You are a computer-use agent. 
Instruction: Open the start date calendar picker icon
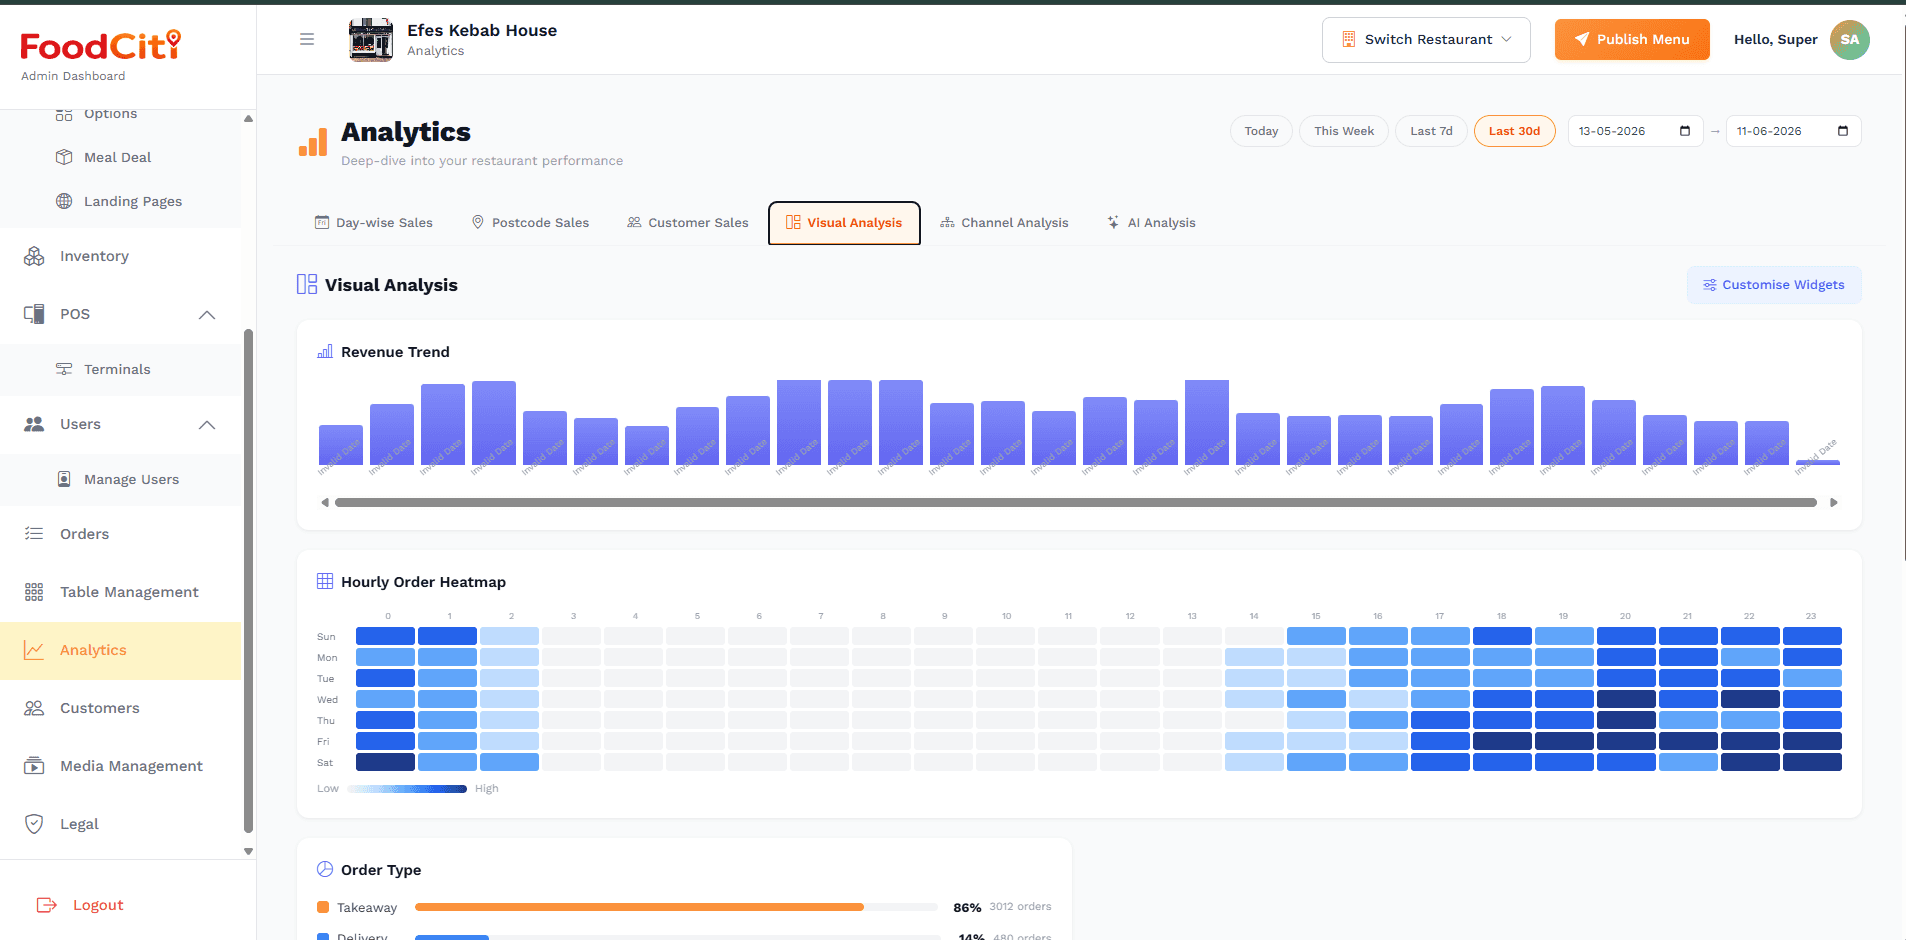(x=1685, y=131)
